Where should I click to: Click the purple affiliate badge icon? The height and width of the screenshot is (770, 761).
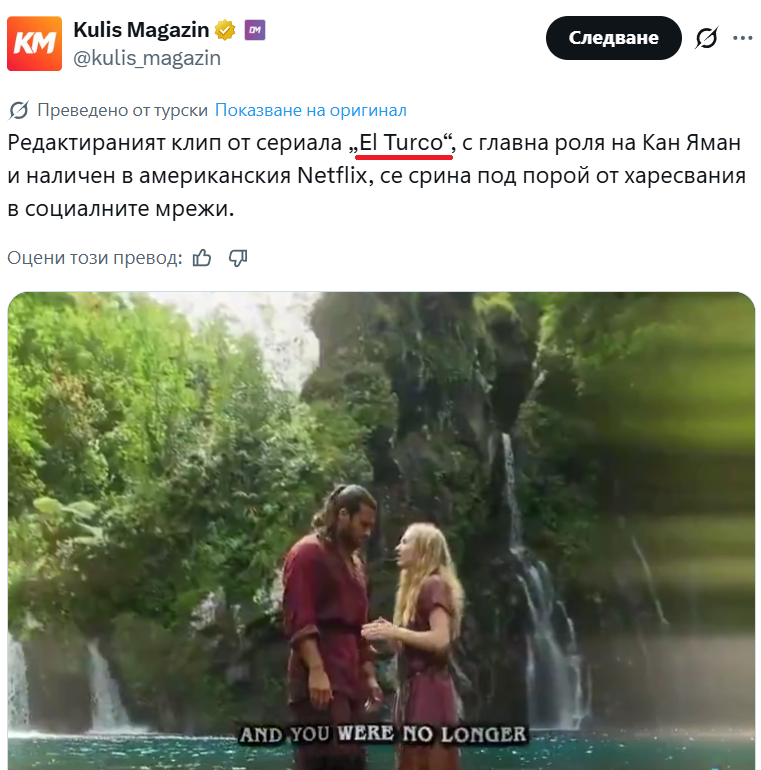(255, 30)
